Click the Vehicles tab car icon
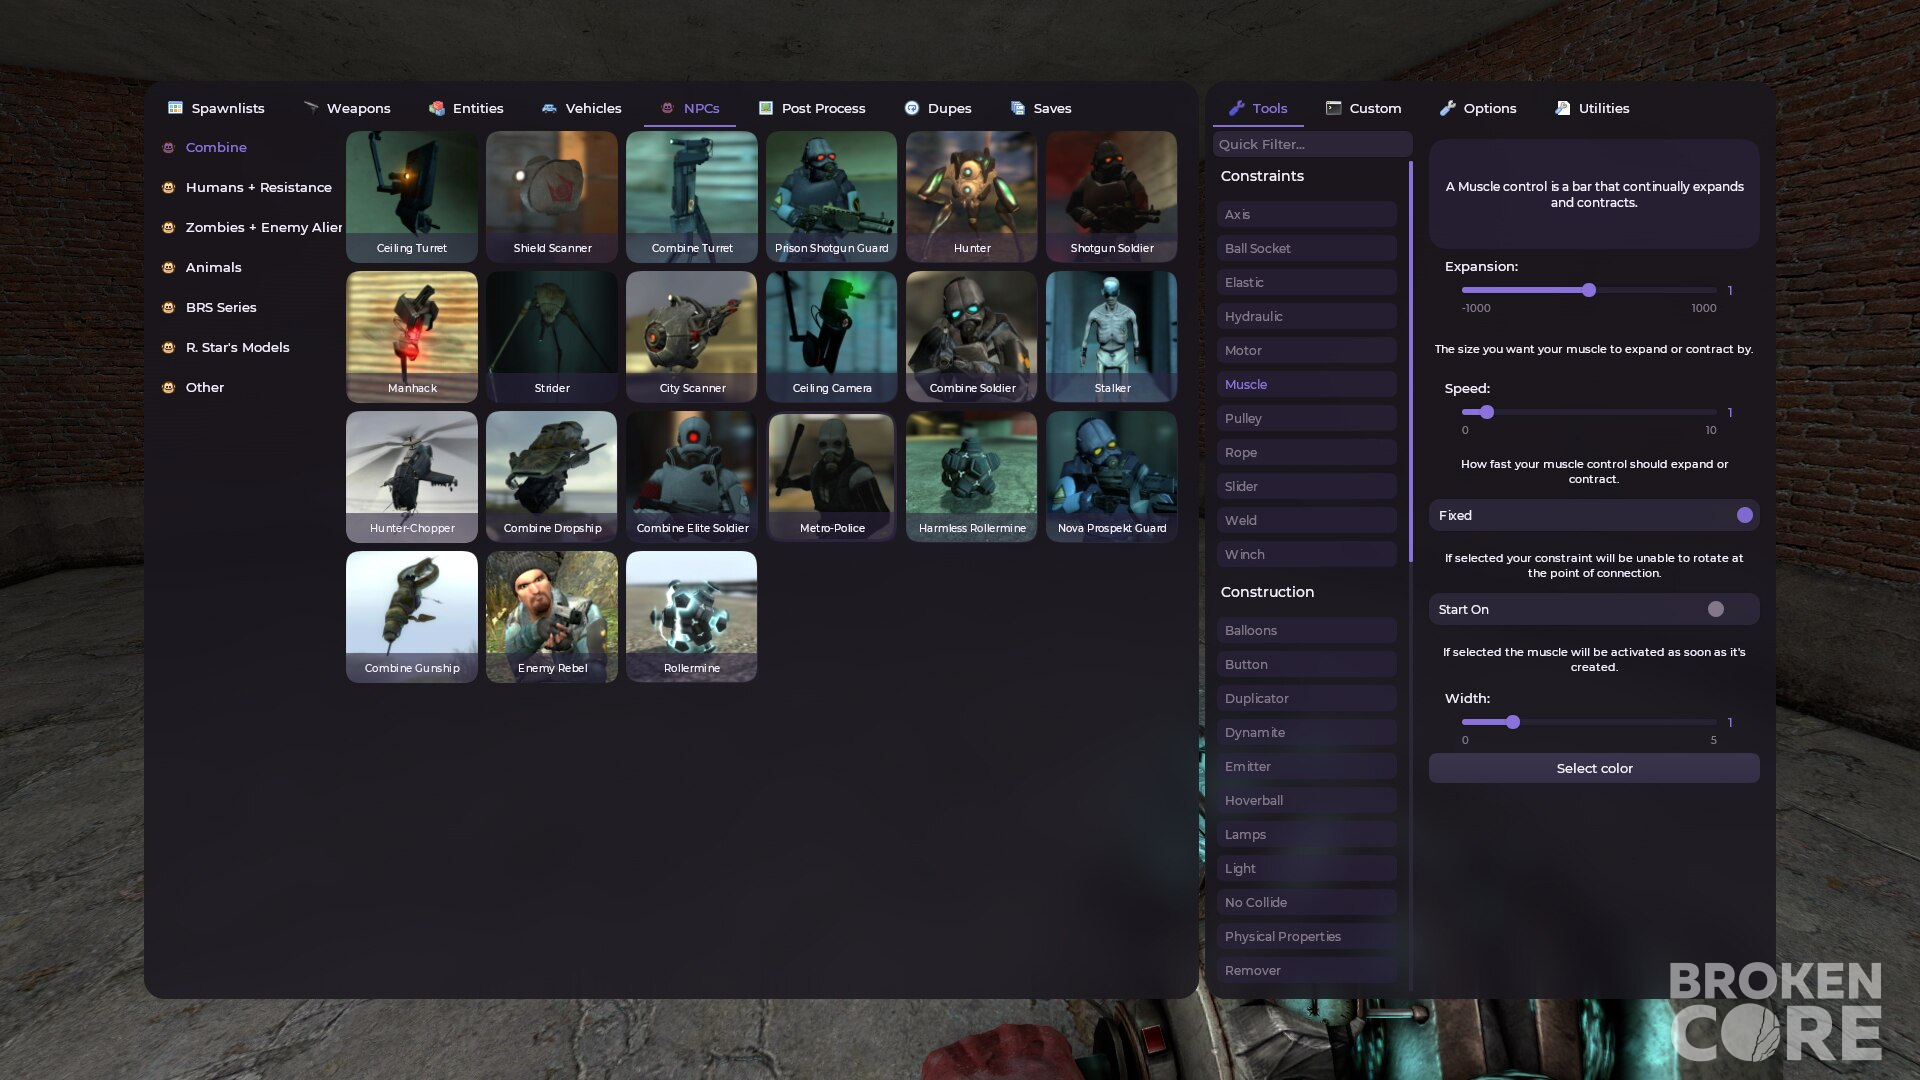 click(x=549, y=108)
